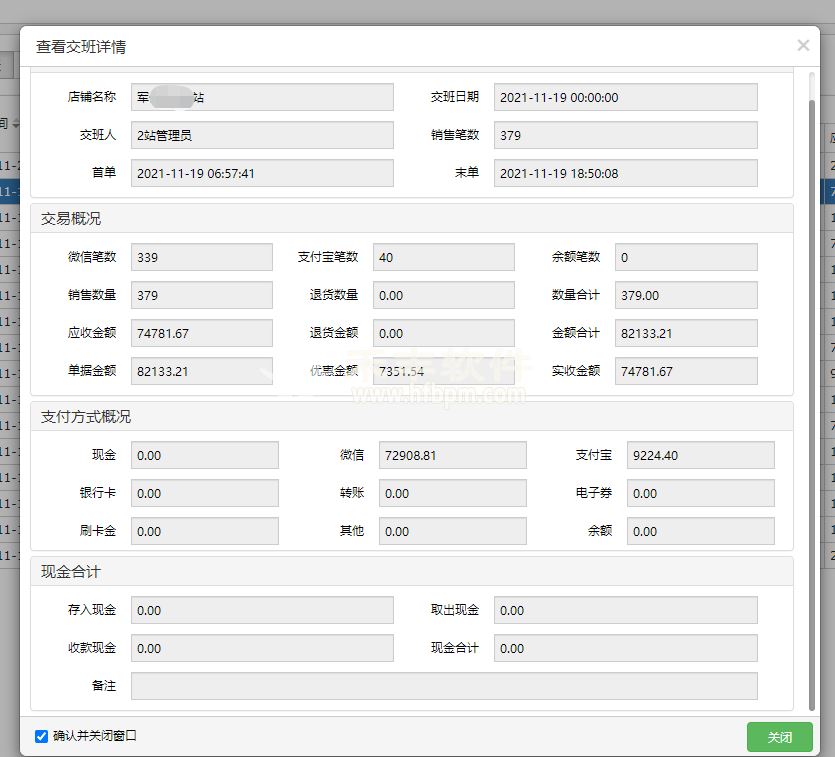The image size is (835, 757).
Task: Click the 应收金额 field
Action: click(201, 333)
